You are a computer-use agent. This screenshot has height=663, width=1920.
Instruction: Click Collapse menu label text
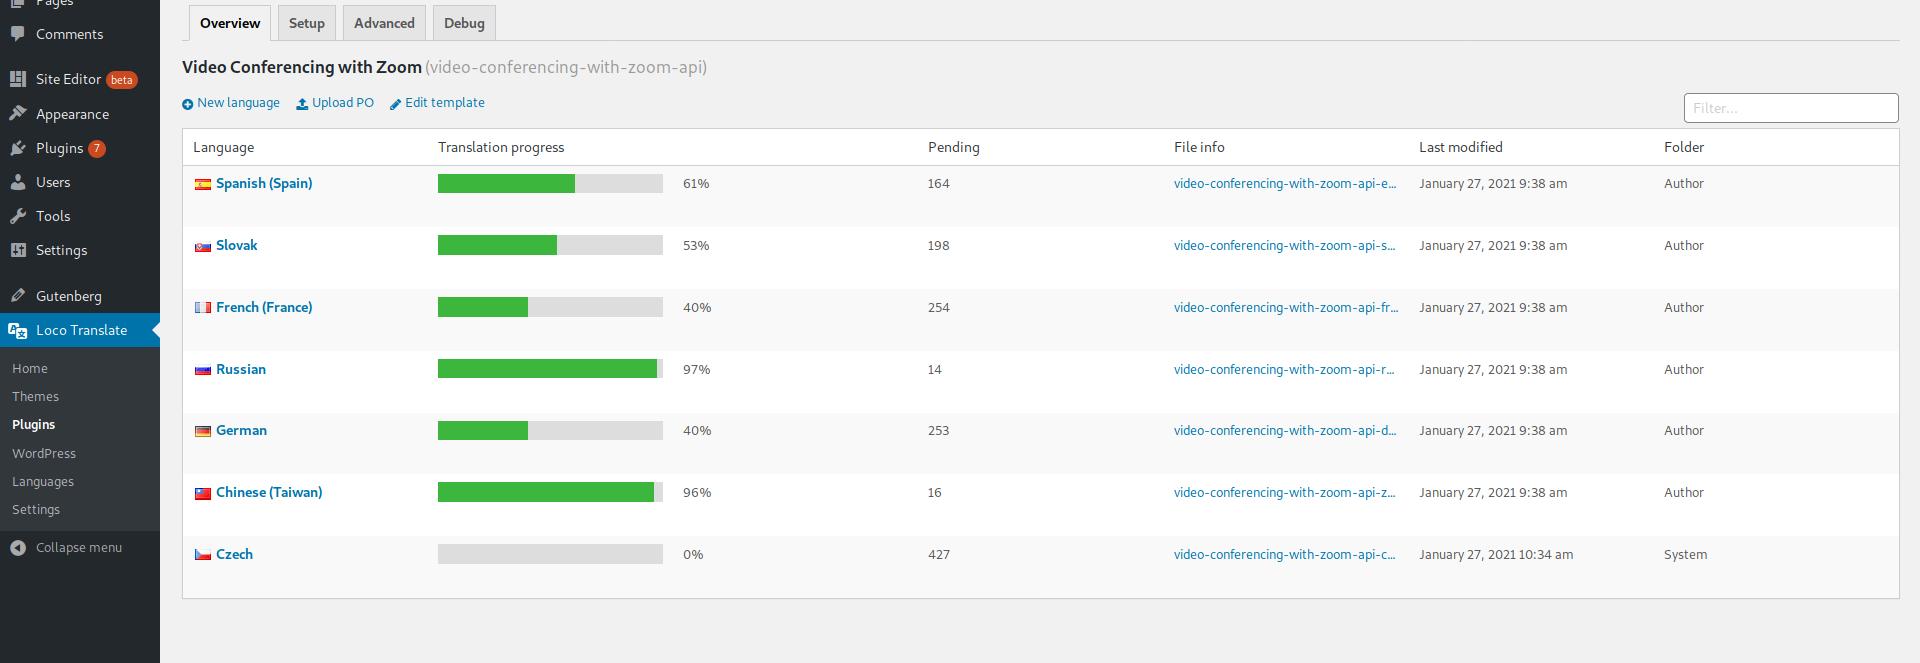click(79, 548)
